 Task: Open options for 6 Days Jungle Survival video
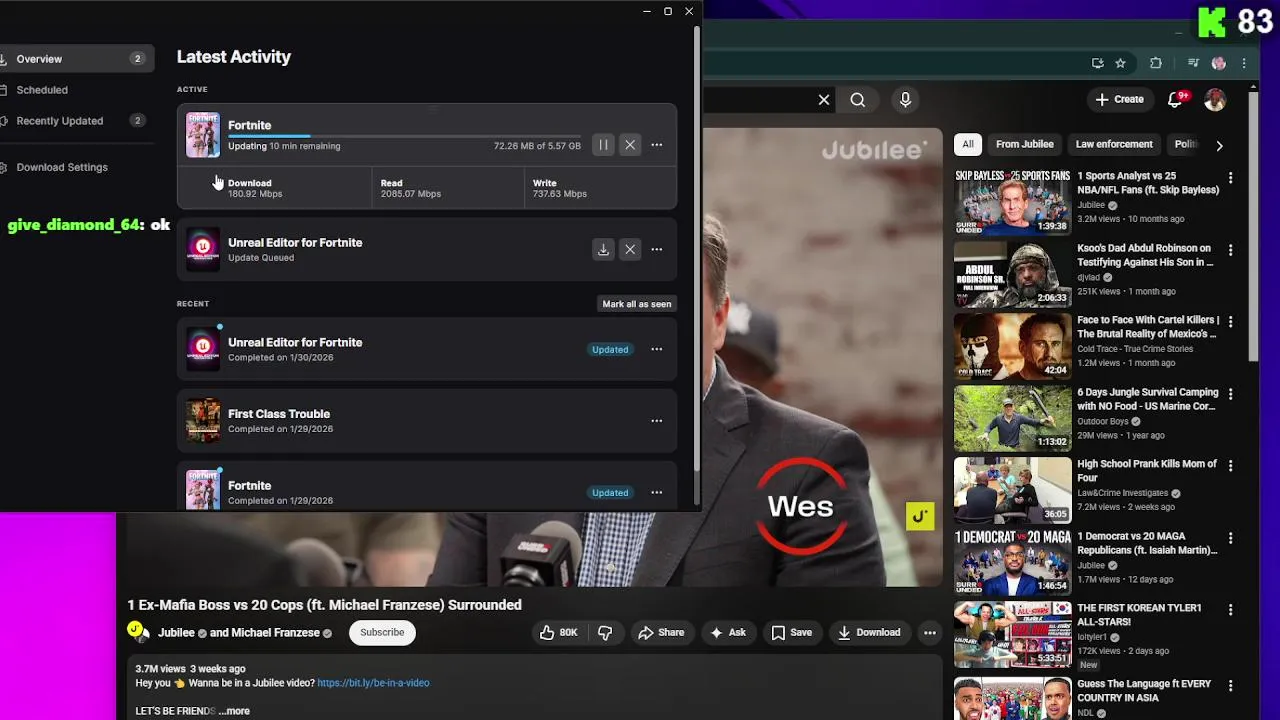[x=1231, y=394]
